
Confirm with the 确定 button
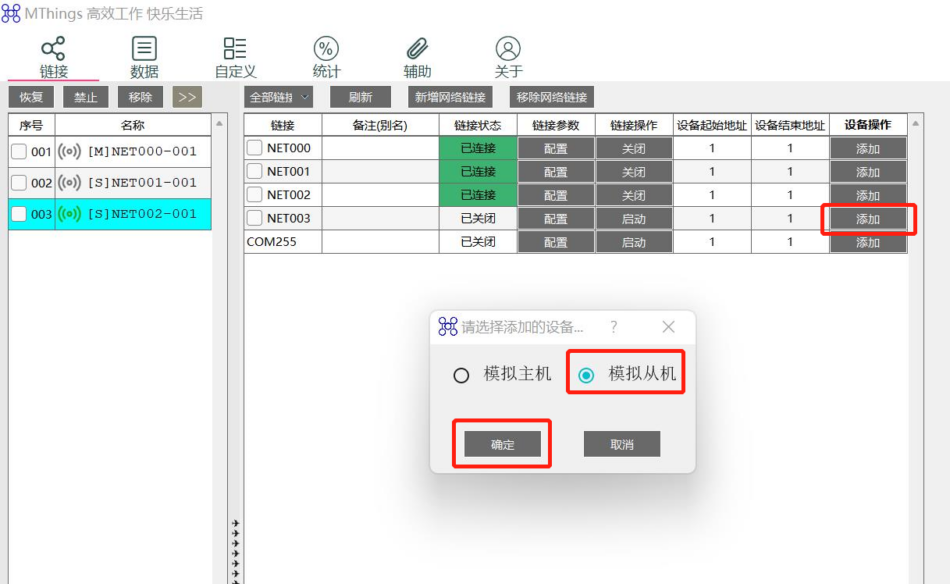click(502, 444)
